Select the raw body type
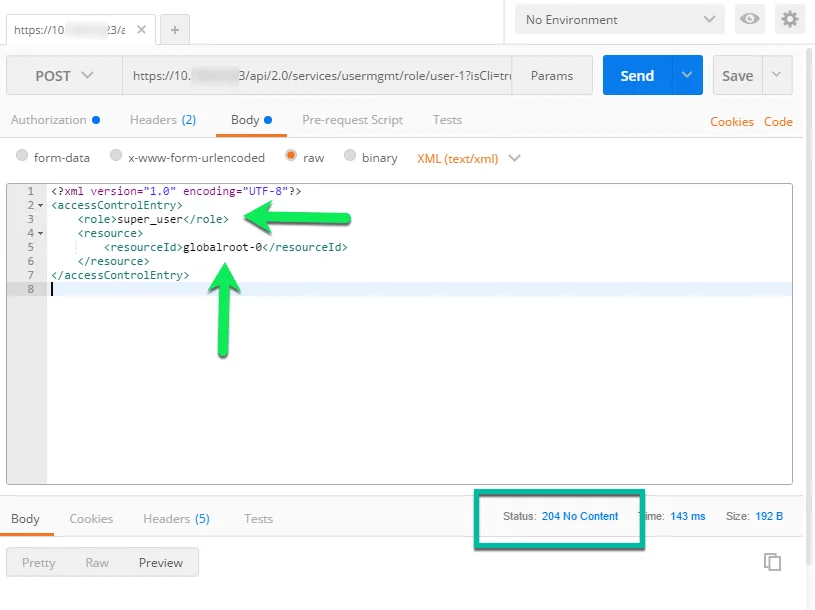815x610 pixels. point(291,157)
